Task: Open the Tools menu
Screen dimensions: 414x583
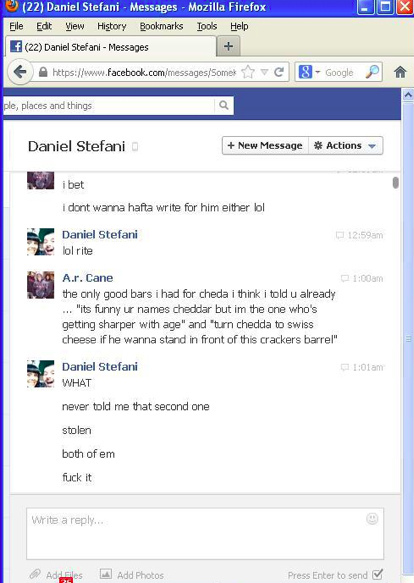Action: pos(207,26)
